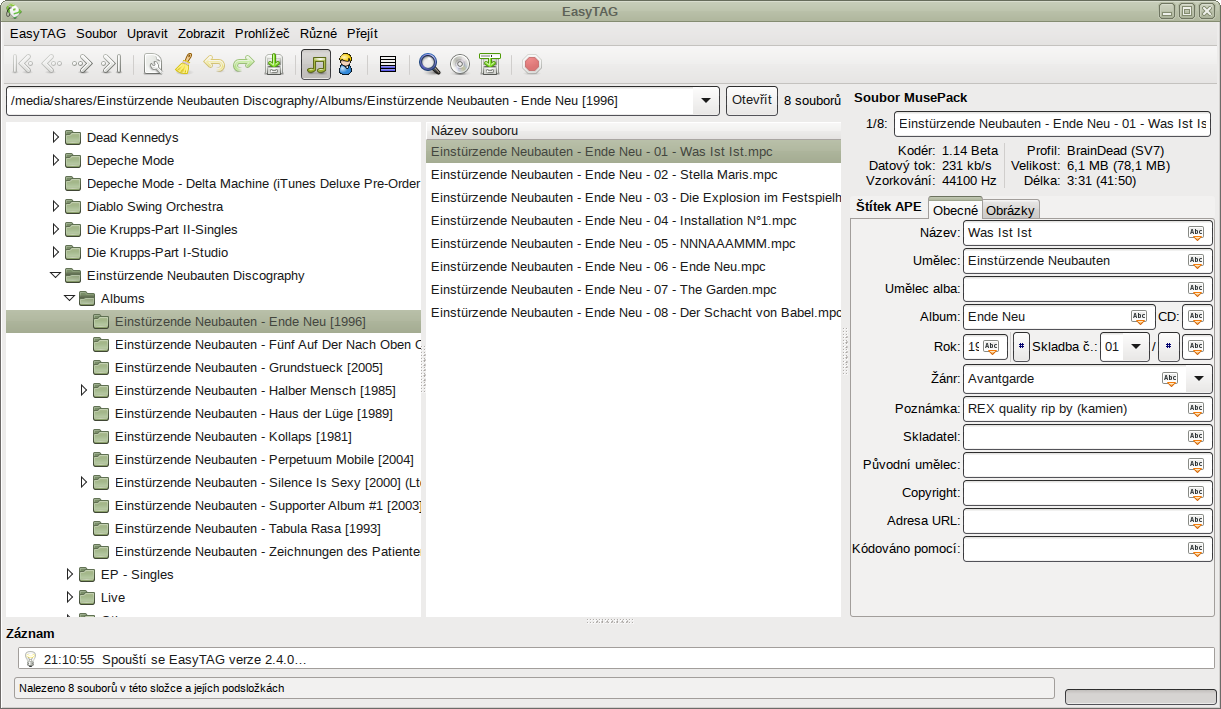Generate a playlist with toolbar icon

click(x=490, y=65)
